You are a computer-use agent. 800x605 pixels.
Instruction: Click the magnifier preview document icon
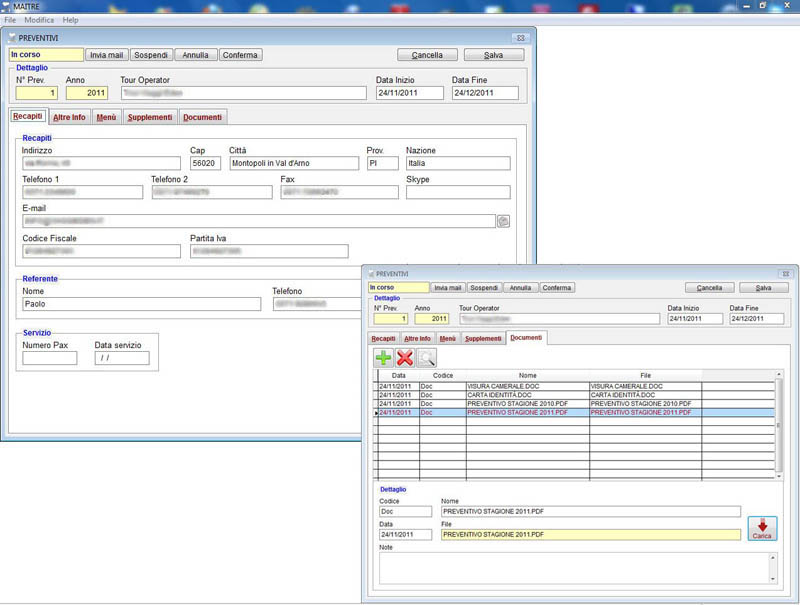pyautogui.click(x=427, y=358)
